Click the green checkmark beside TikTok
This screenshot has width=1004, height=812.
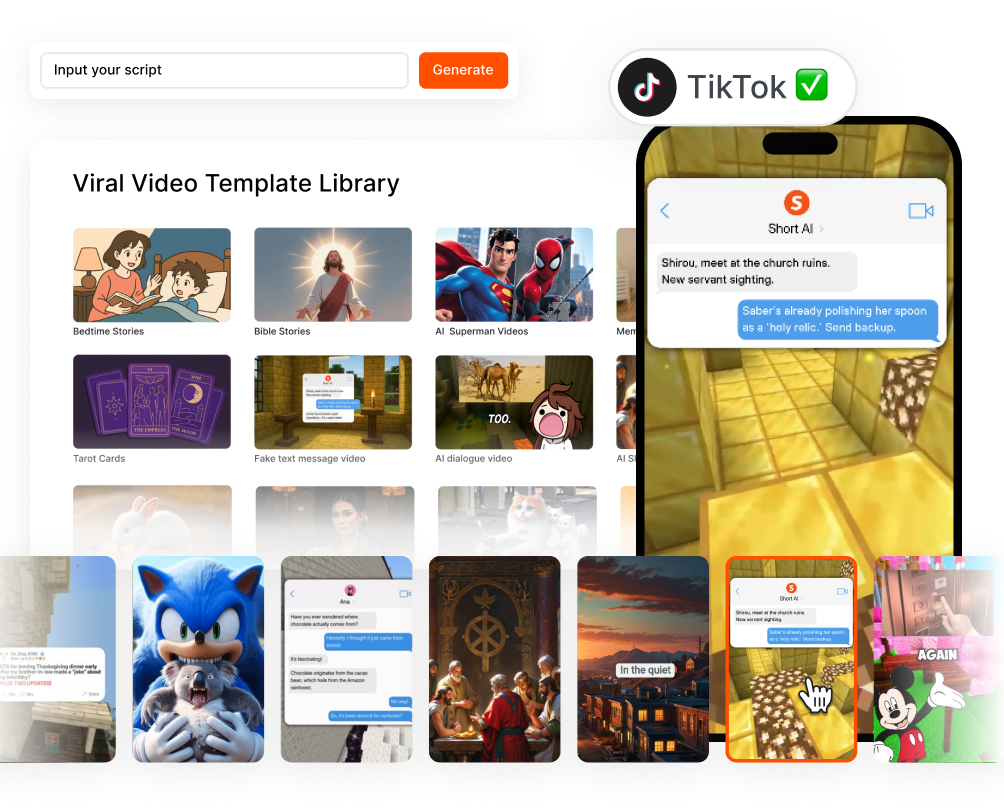811,85
